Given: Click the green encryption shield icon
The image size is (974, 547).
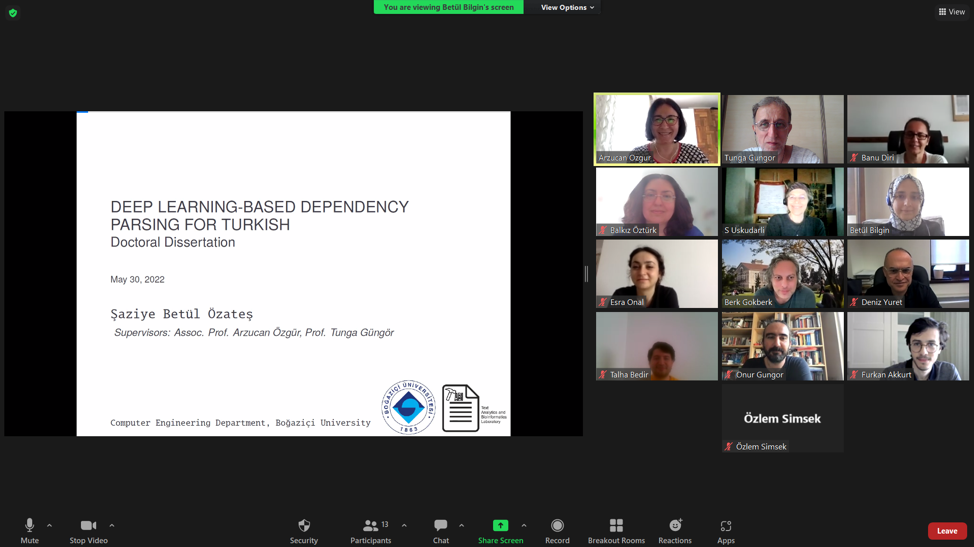Looking at the screenshot, I should click(13, 13).
